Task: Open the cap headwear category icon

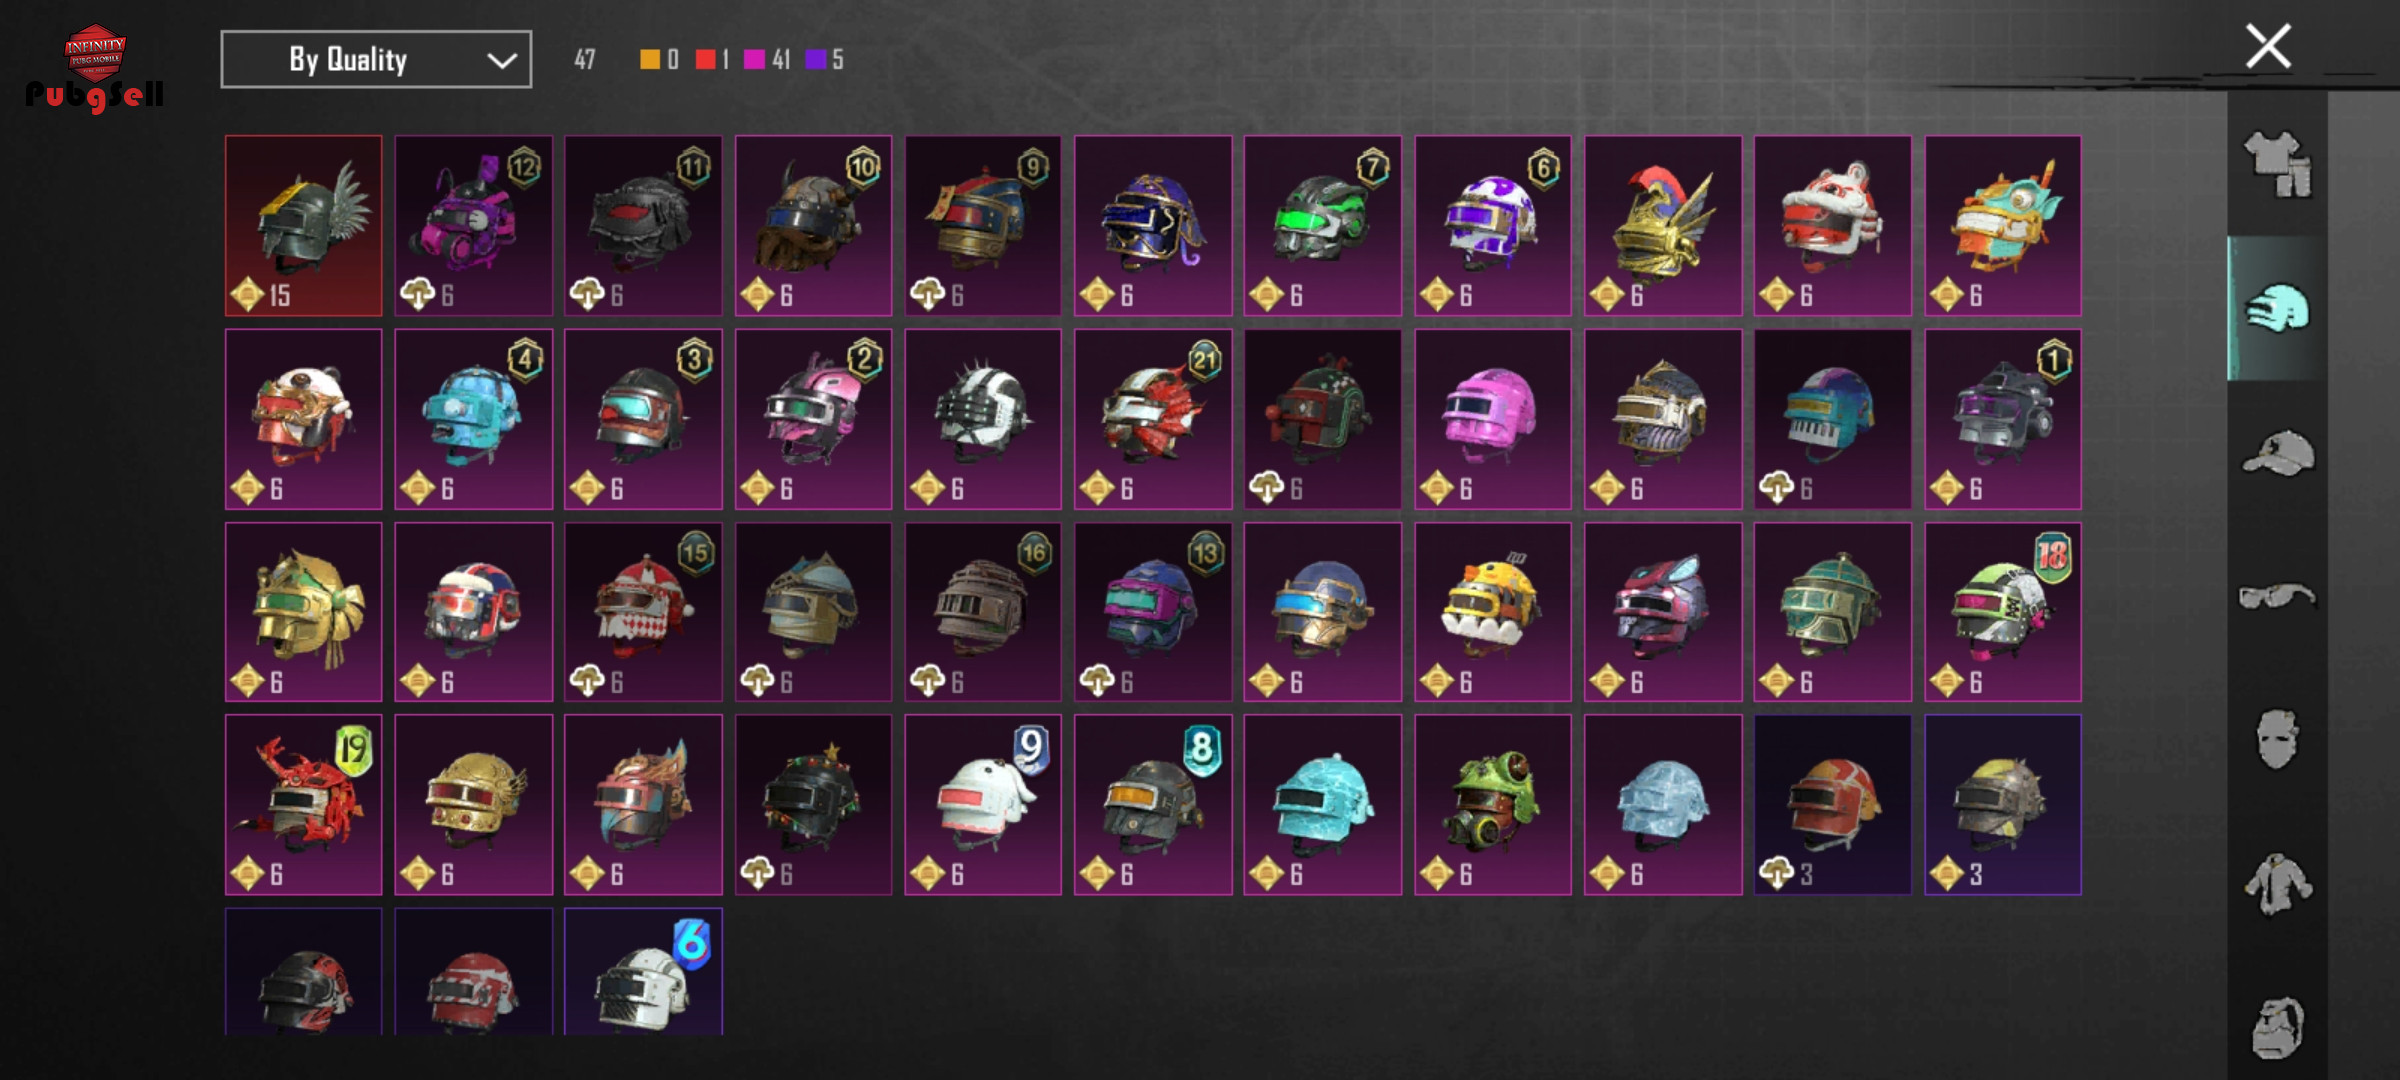Action: pyautogui.click(x=2278, y=453)
